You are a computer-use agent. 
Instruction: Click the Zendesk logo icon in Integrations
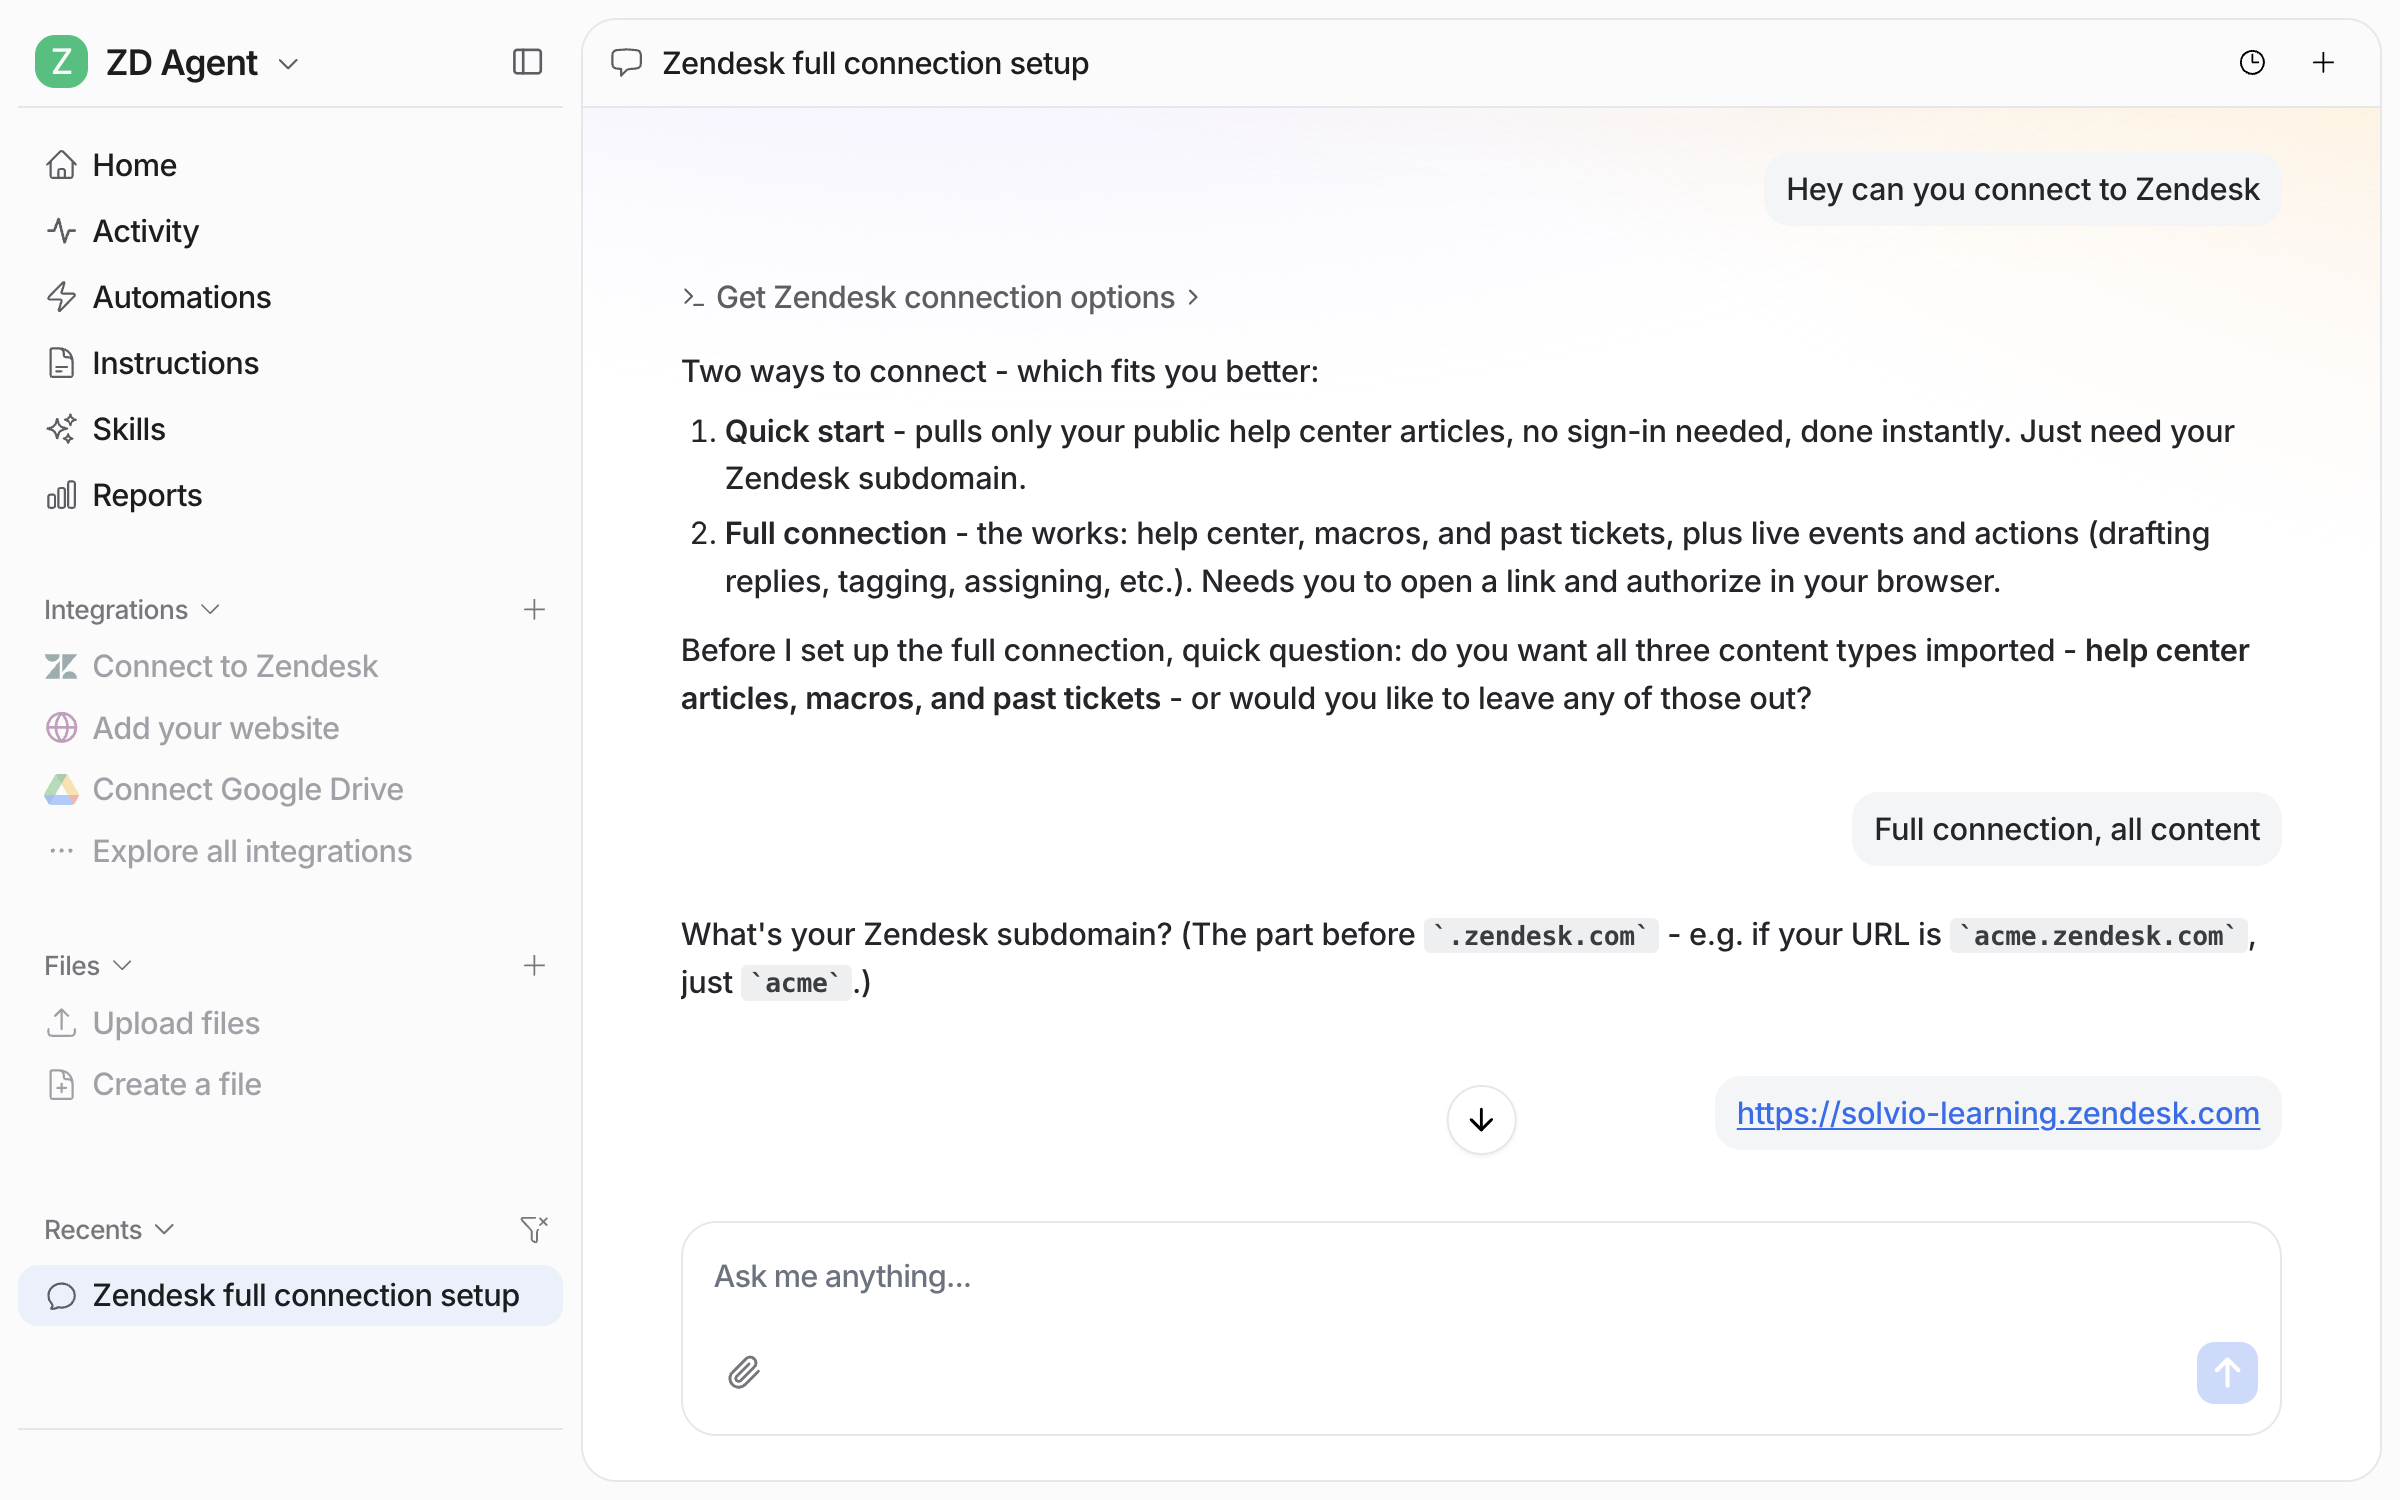(x=61, y=666)
